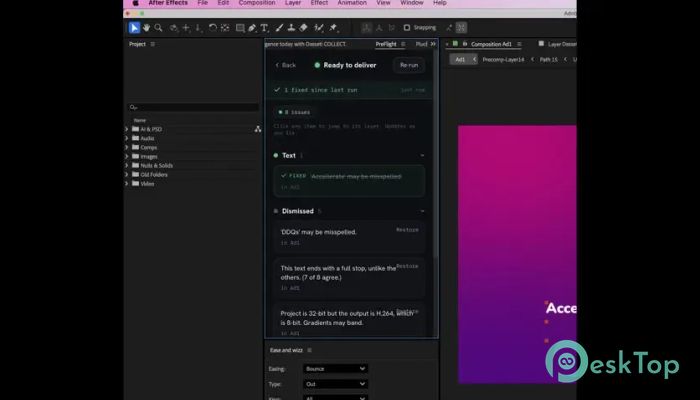Switch to the Composition Ad1 tab

pos(491,44)
